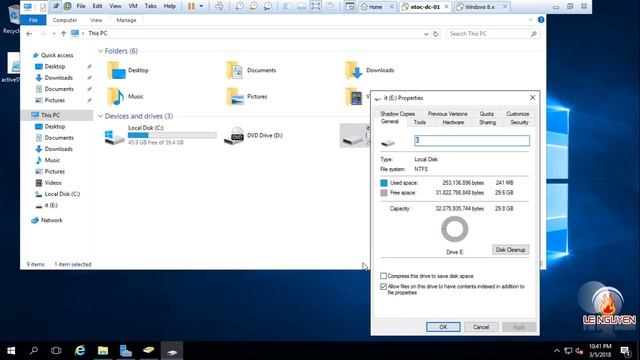The width and height of the screenshot is (640, 360).
Task: Open the VM menu in VMware
Action: click(133, 6)
